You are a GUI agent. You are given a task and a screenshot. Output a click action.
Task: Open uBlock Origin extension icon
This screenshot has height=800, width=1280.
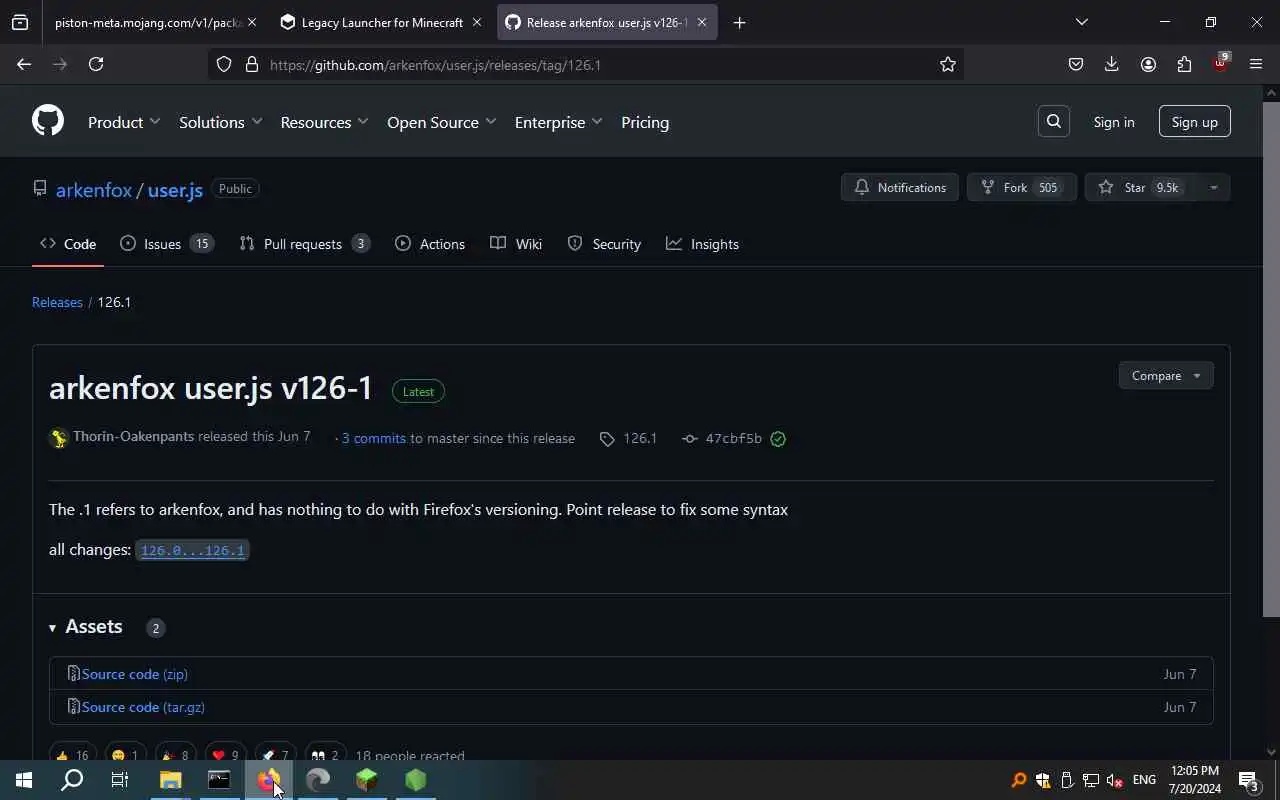click(1221, 63)
